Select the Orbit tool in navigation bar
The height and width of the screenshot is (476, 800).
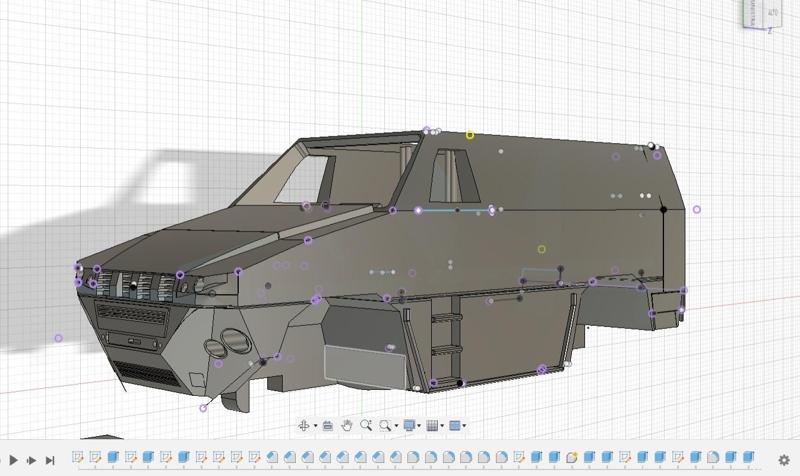[x=304, y=425]
